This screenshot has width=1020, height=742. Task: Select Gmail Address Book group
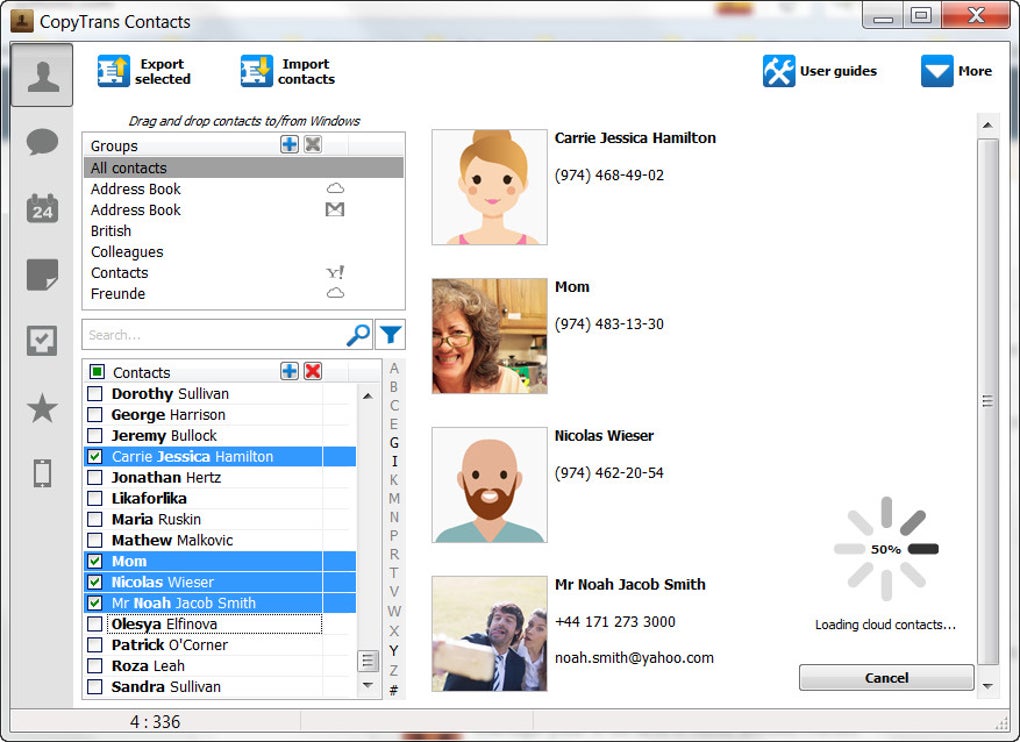(243, 209)
